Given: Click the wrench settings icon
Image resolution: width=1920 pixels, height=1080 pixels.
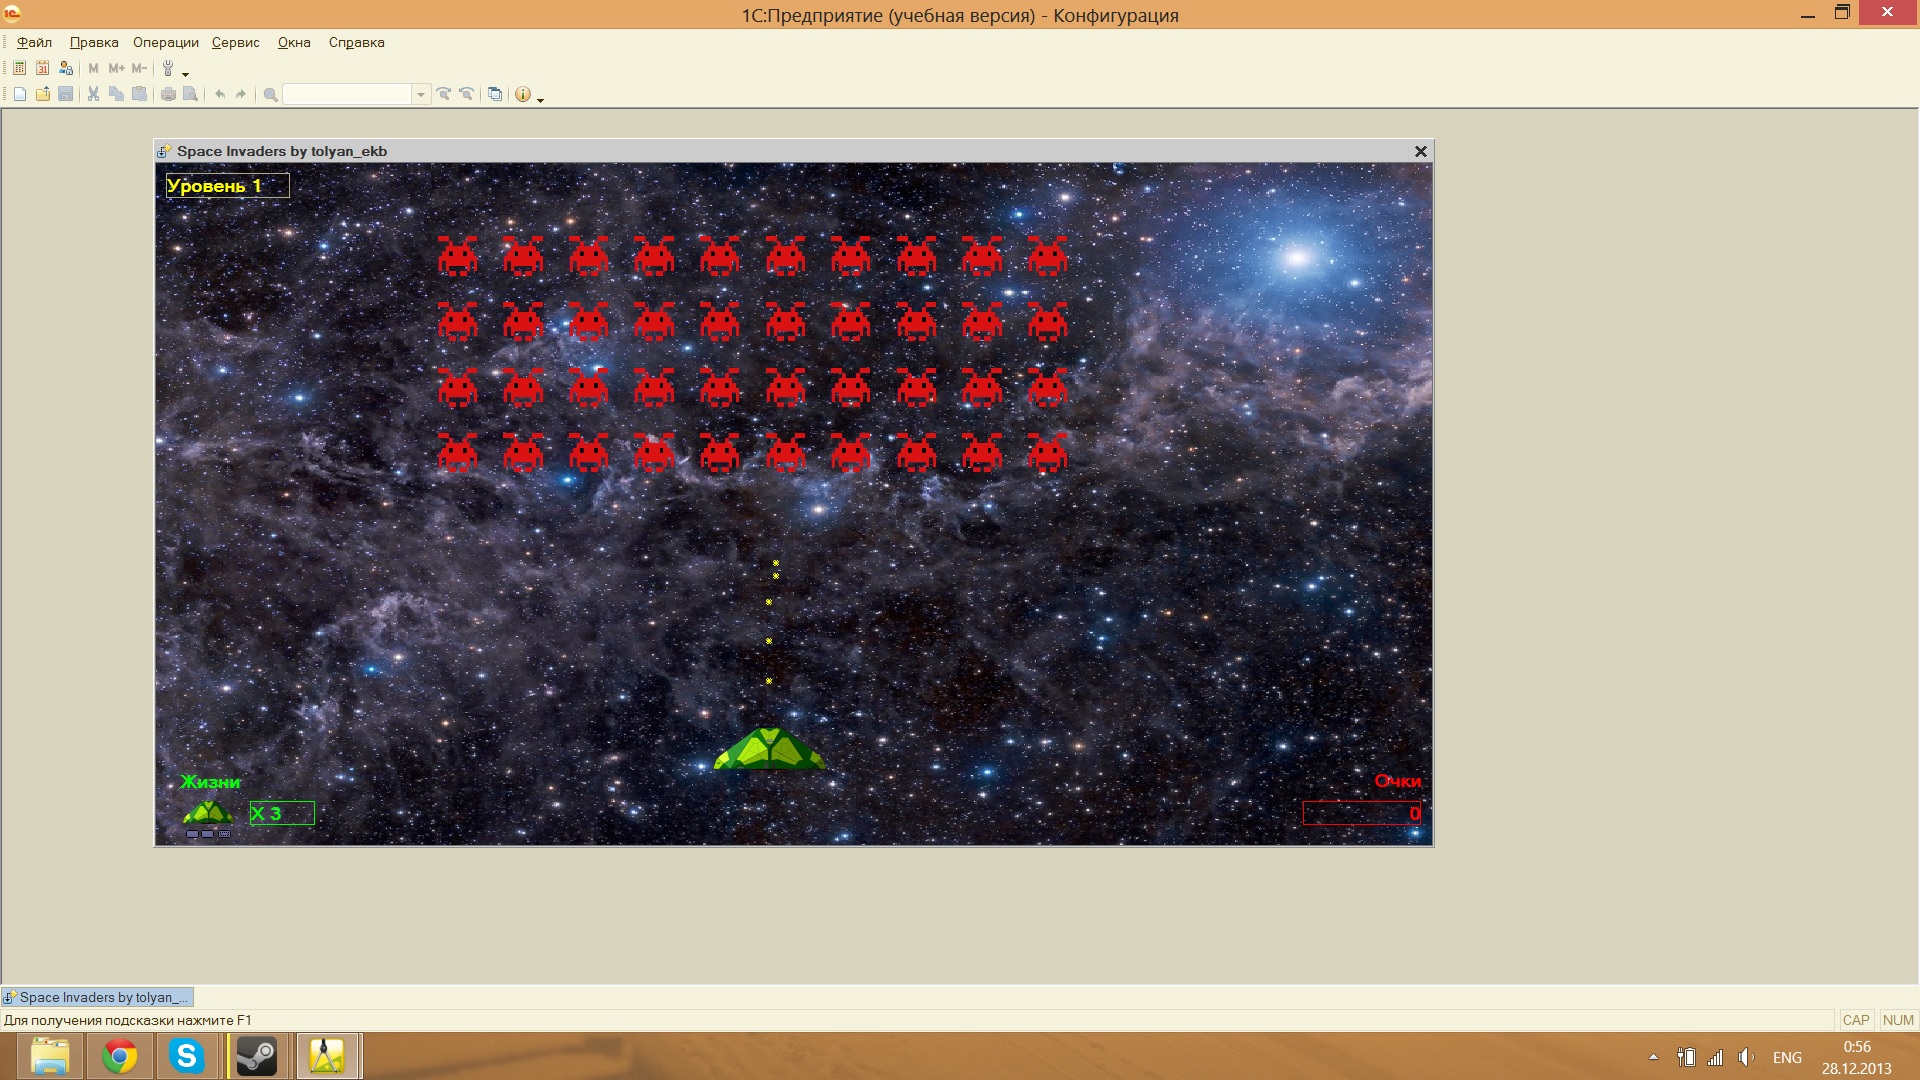Looking at the screenshot, I should (168, 68).
